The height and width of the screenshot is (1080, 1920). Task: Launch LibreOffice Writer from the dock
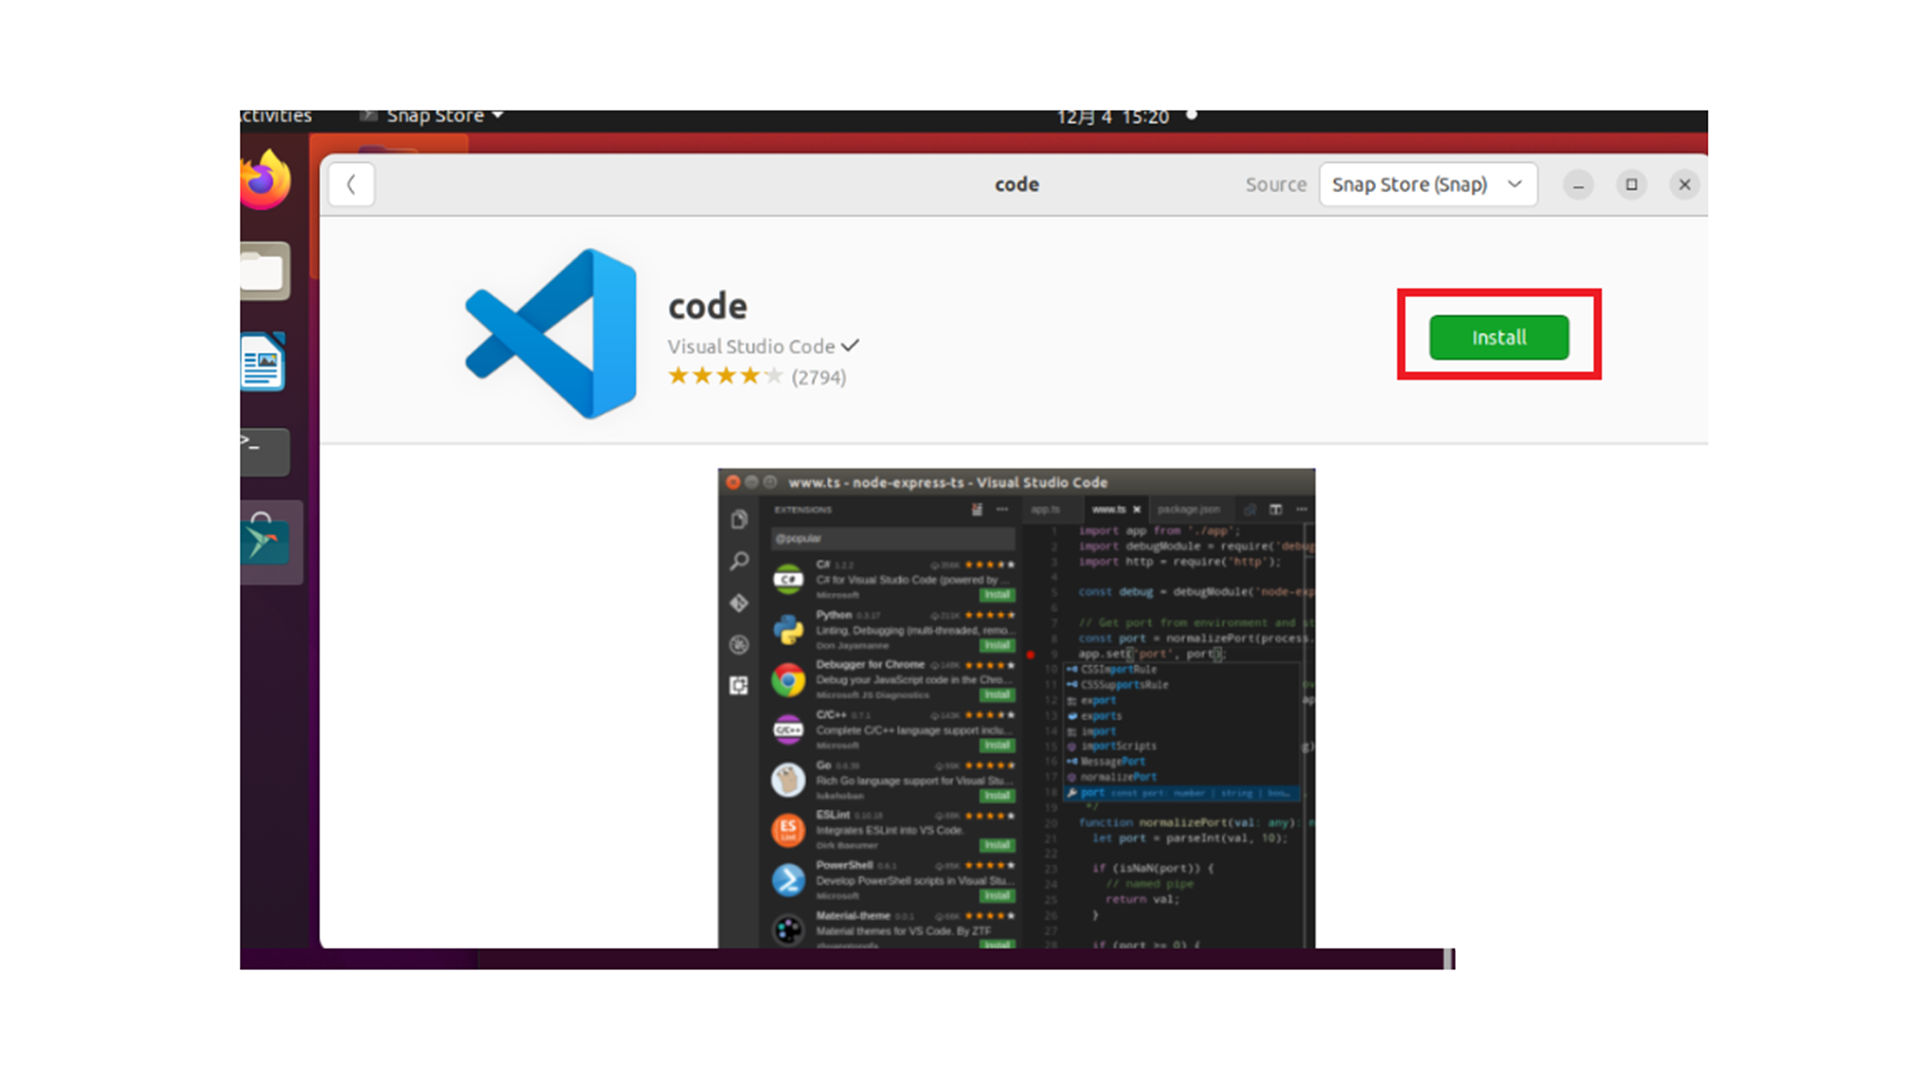click(x=263, y=361)
